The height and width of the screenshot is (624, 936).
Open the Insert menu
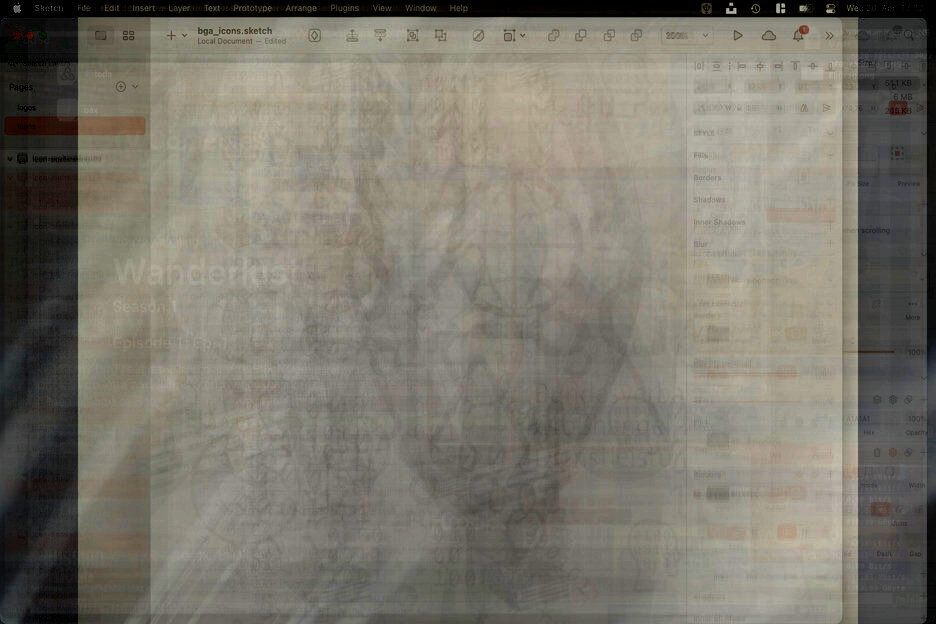pyautogui.click(x=143, y=8)
